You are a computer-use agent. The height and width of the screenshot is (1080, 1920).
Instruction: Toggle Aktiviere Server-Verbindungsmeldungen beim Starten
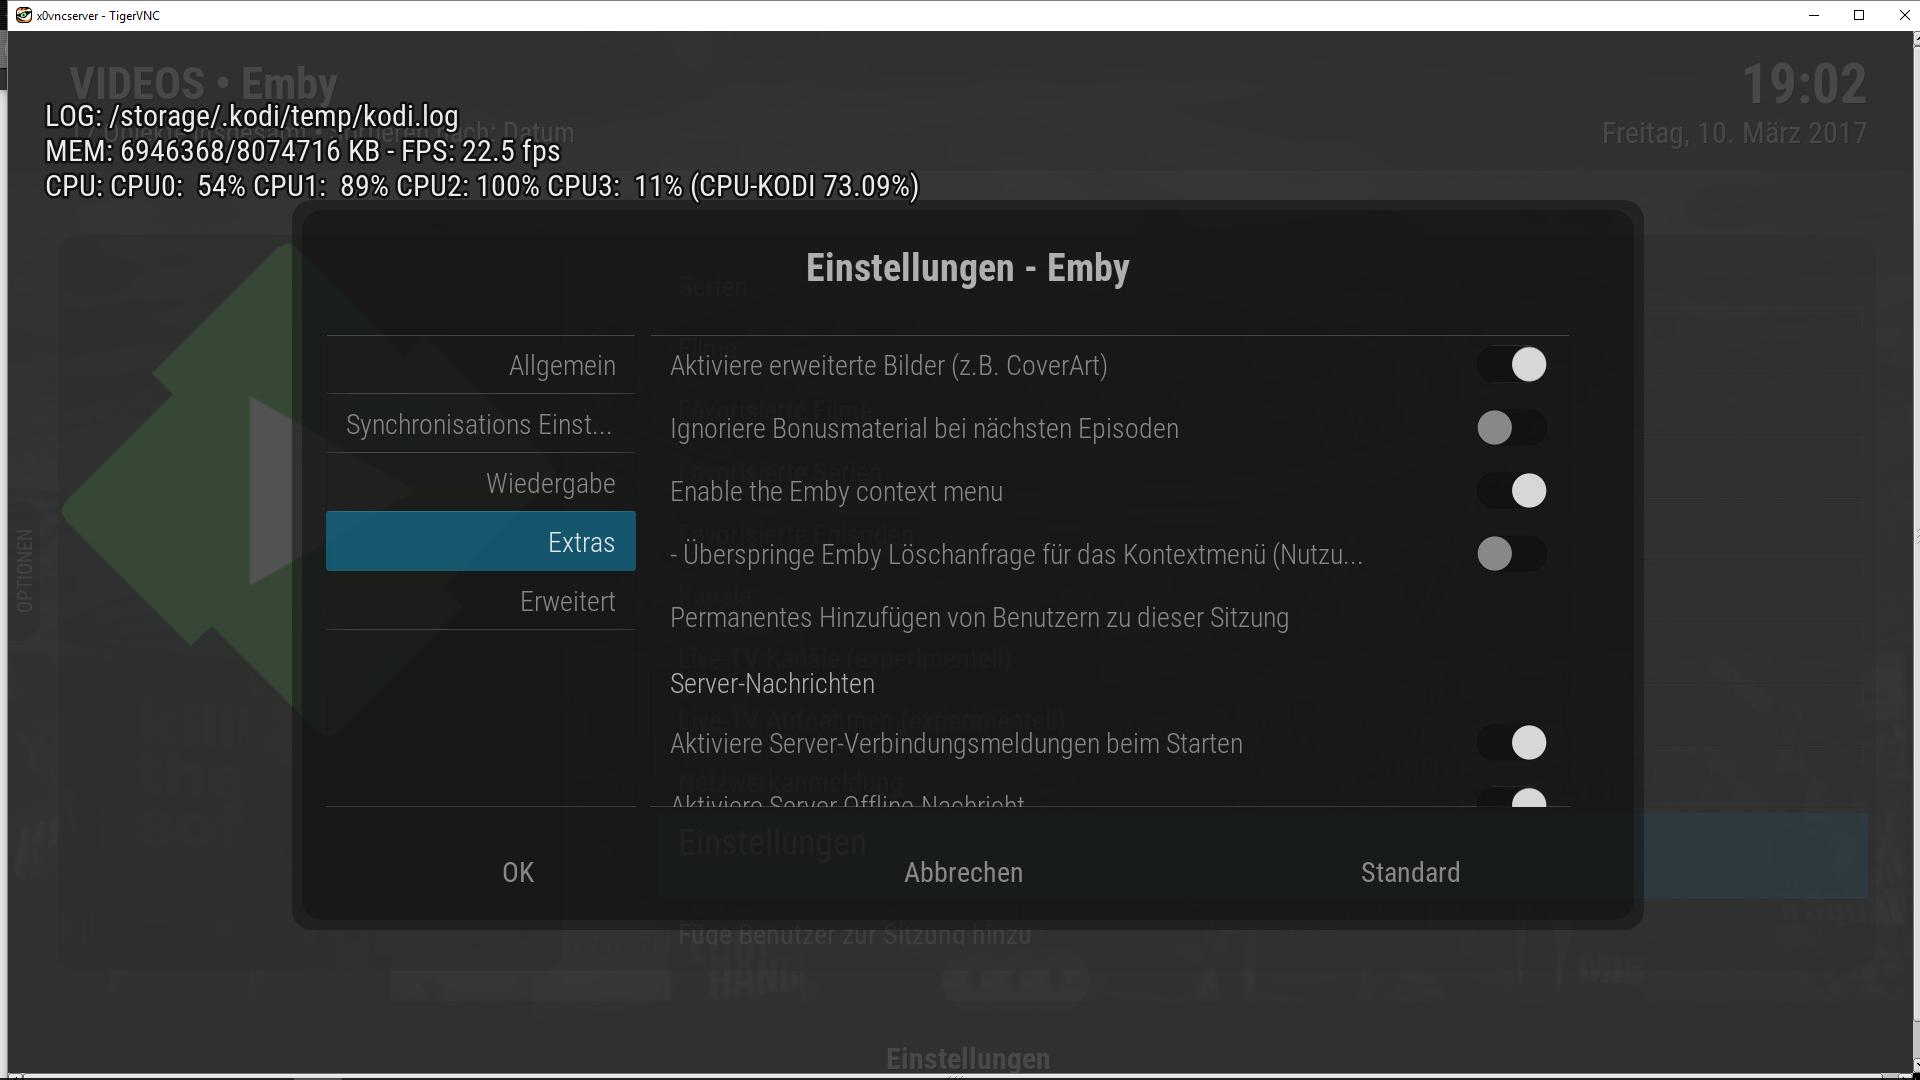(1512, 743)
